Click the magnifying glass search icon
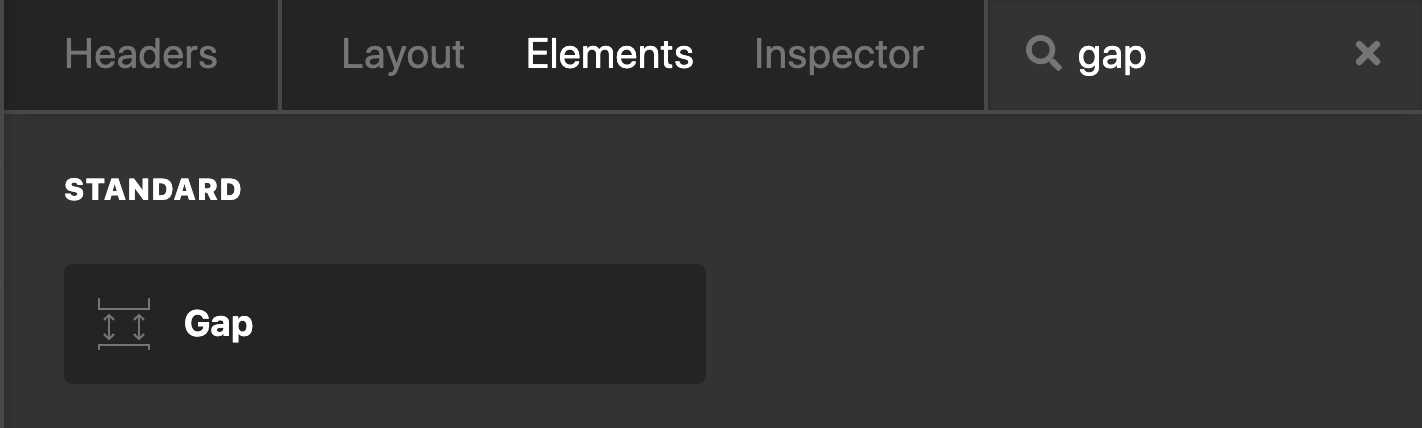This screenshot has width=1422, height=428. coord(1044,54)
